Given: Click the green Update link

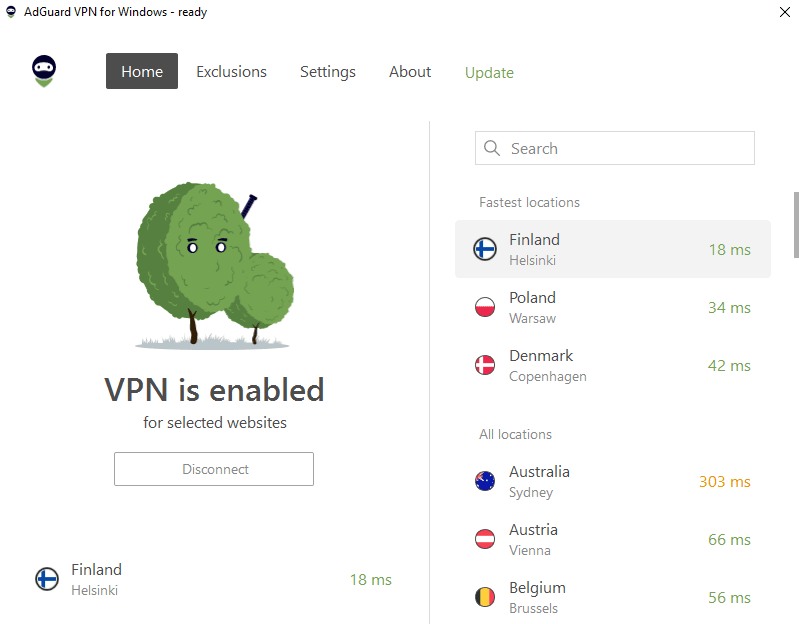Looking at the screenshot, I should pyautogui.click(x=489, y=73).
